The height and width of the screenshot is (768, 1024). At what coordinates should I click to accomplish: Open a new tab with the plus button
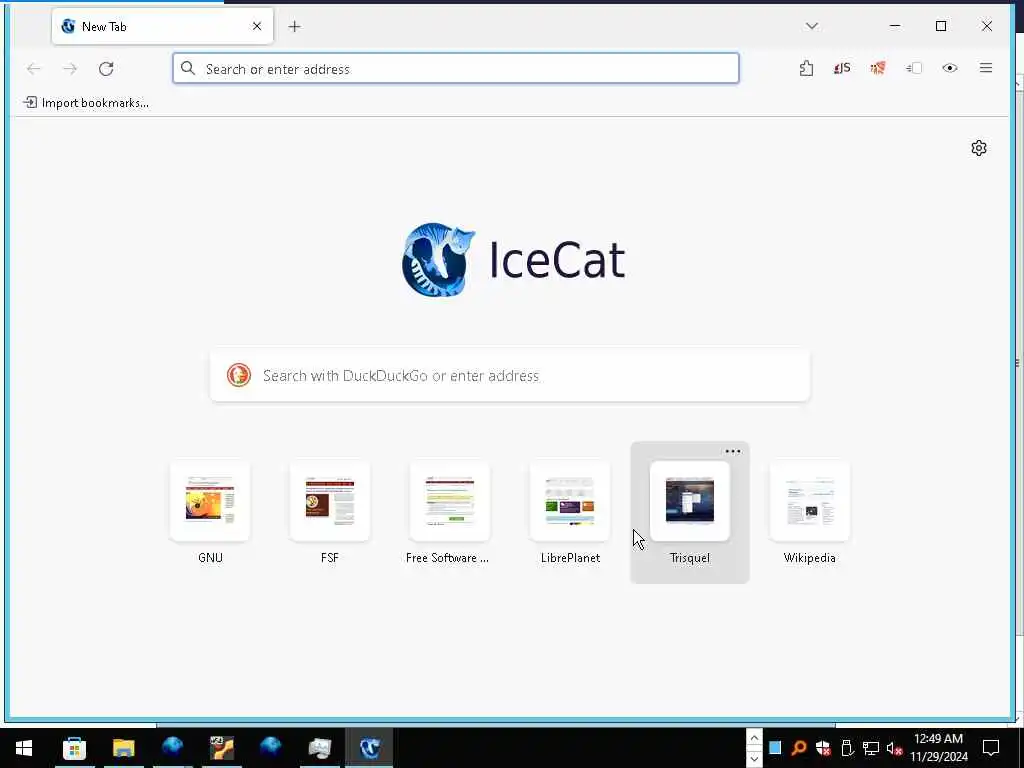click(295, 26)
